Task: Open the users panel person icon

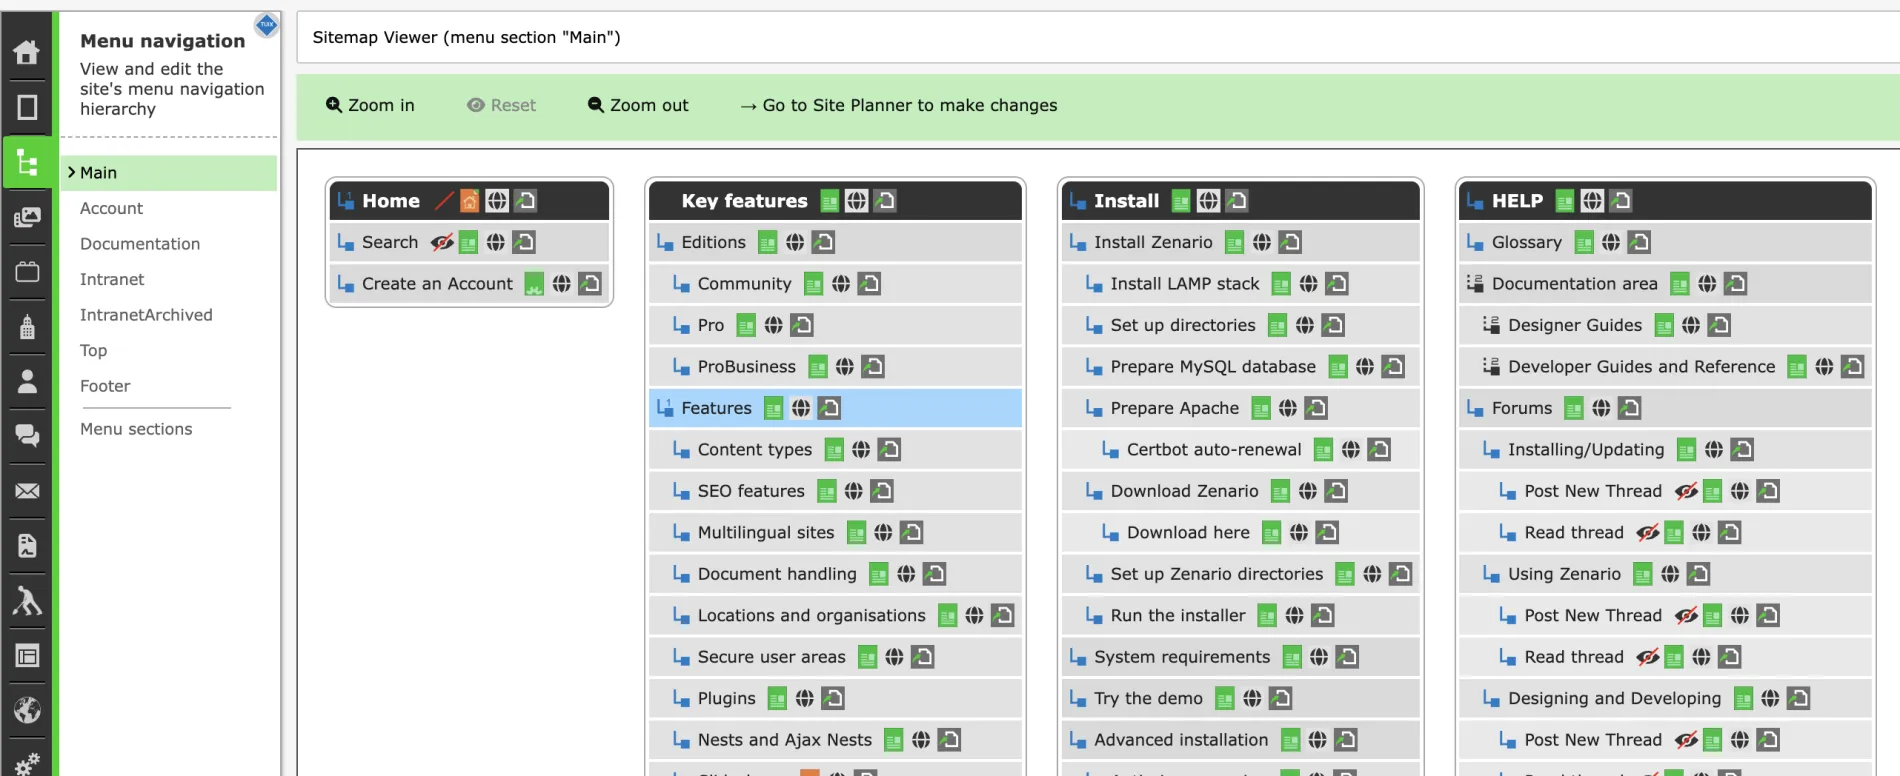Action: [x=27, y=381]
